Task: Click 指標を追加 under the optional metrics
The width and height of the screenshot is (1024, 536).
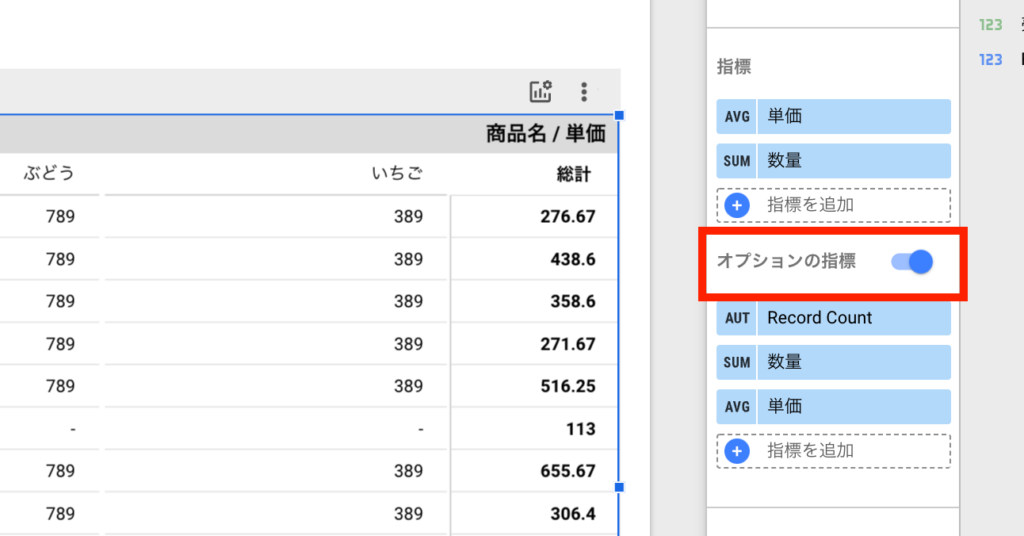Action: (x=810, y=451)
